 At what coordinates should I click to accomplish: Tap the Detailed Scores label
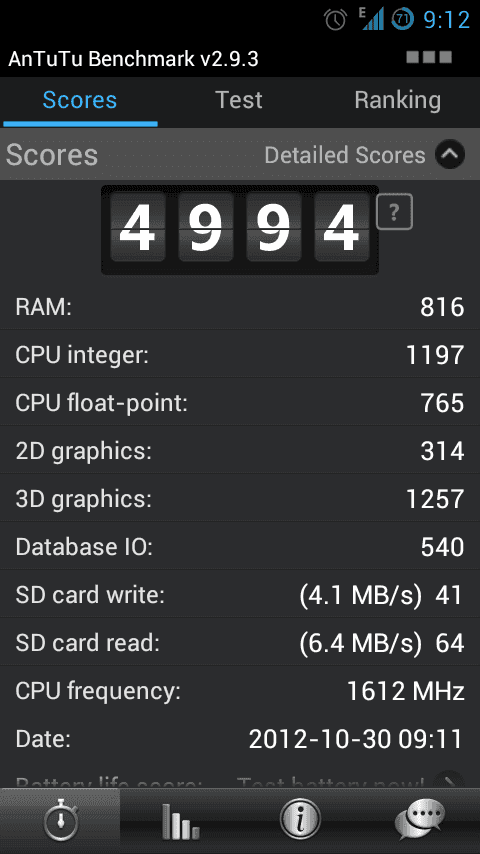tap(344, 155)
